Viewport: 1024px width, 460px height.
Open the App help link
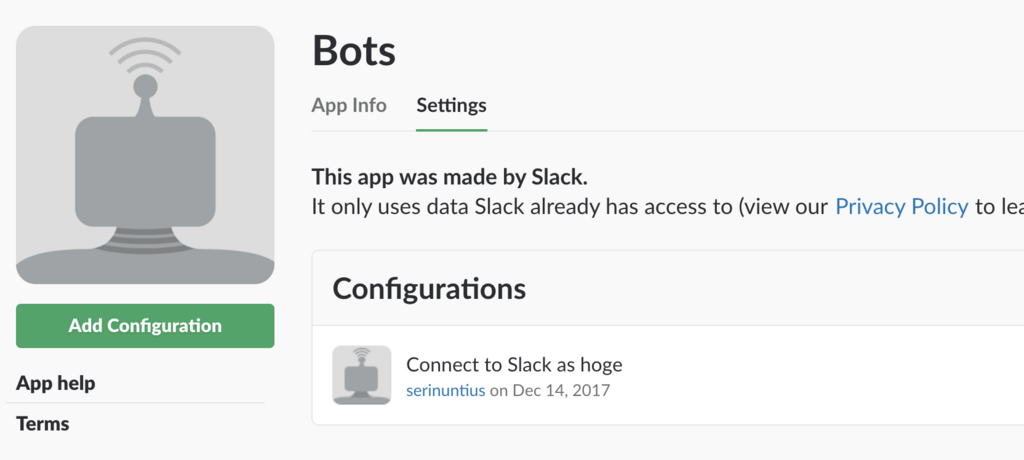click(56, 383)
